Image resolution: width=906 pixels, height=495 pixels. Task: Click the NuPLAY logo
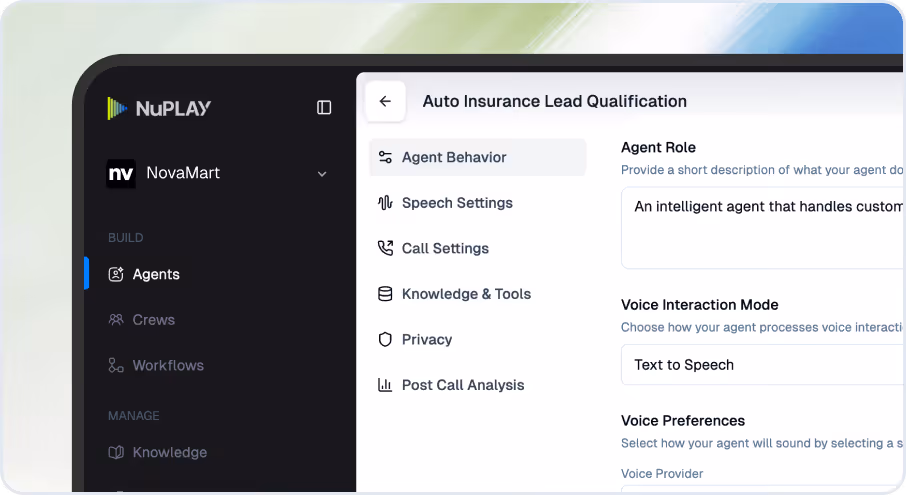[x=159, y=108]
